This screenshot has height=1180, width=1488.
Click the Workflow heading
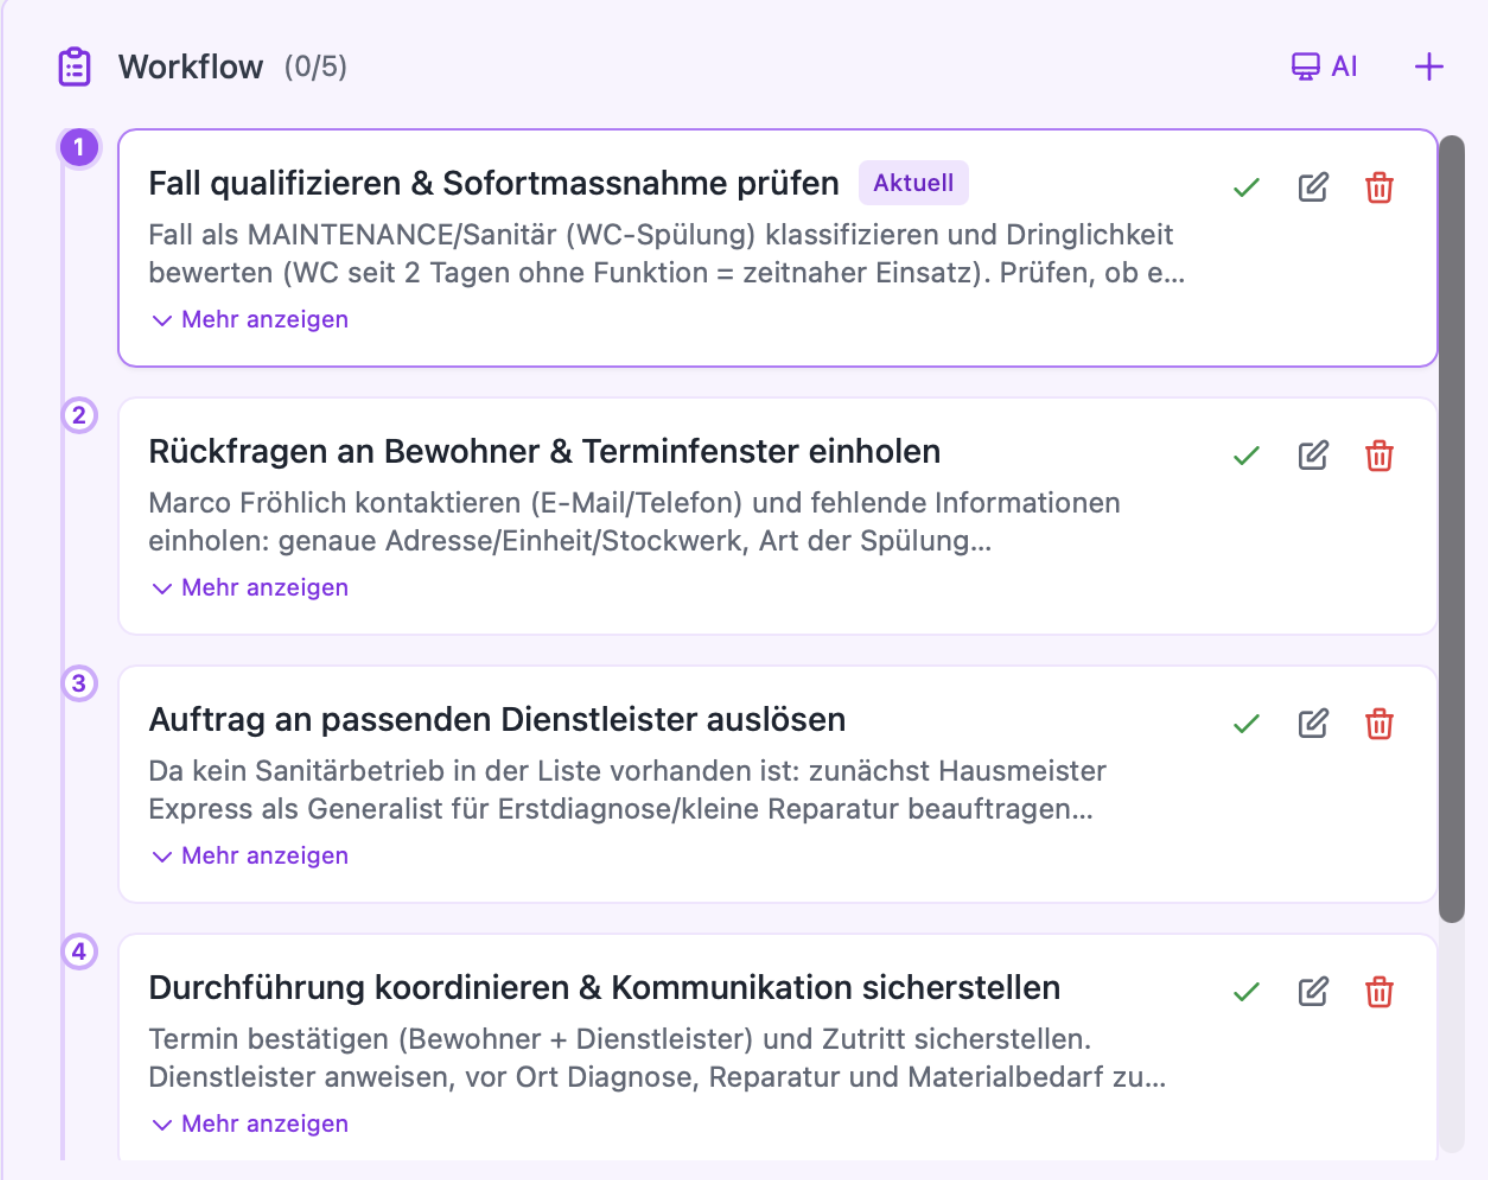pyautogui.click(x=191, y=66)
